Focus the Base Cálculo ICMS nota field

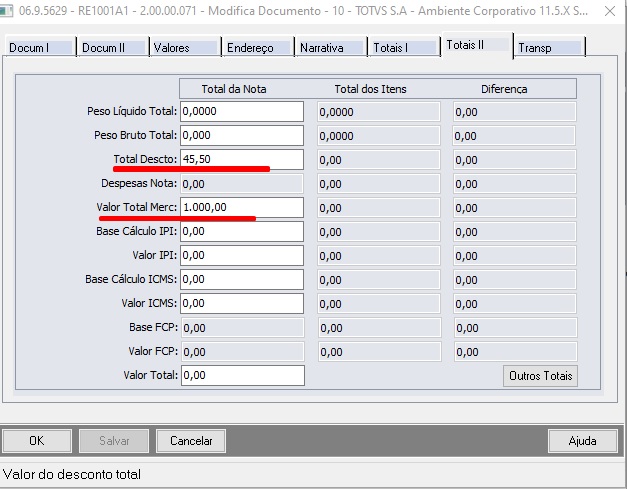point(242,279)
